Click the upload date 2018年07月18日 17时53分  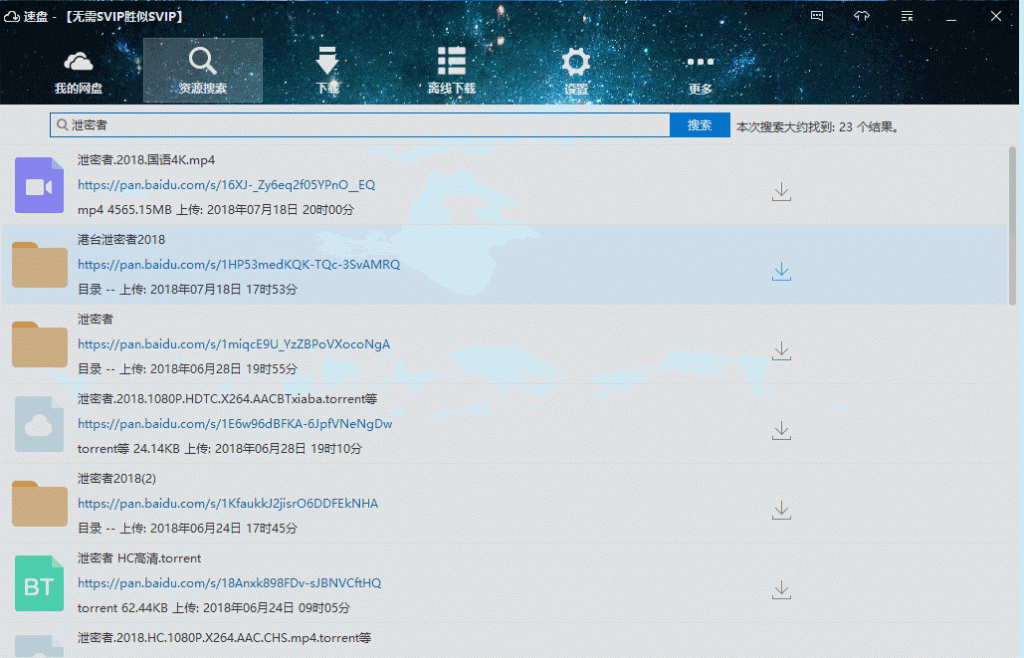click(223, 289)
